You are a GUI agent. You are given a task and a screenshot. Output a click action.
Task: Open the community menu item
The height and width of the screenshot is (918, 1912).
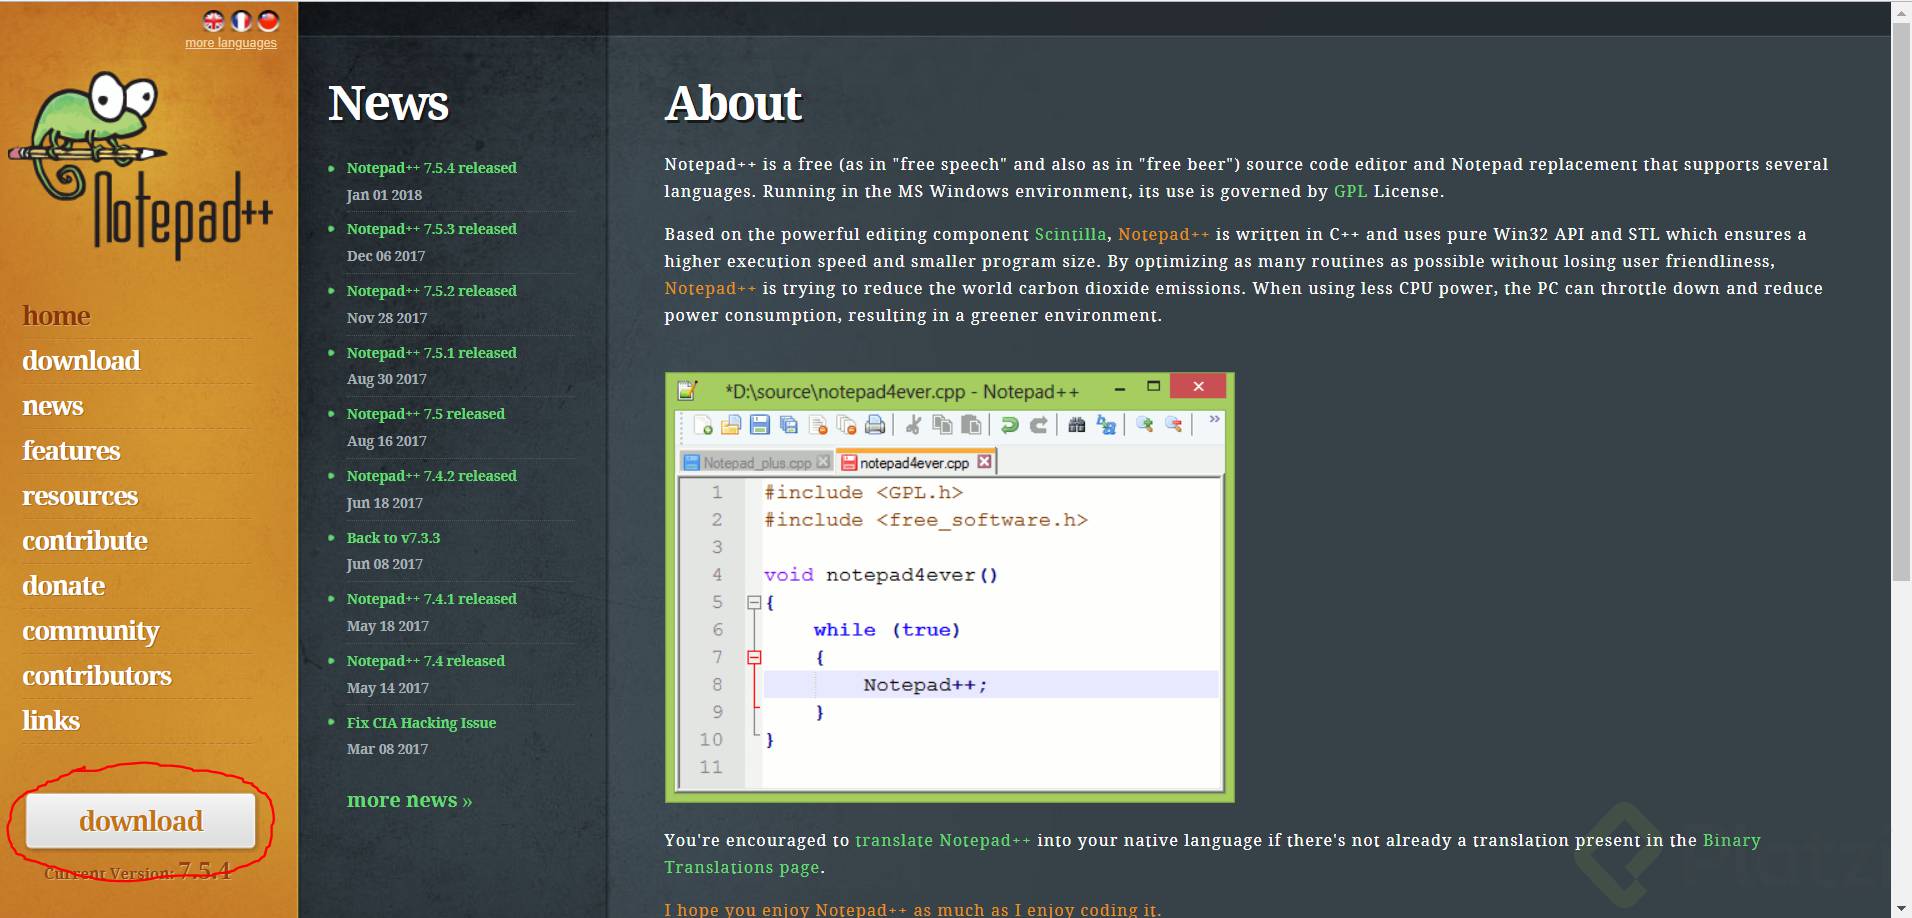(91, 631)
